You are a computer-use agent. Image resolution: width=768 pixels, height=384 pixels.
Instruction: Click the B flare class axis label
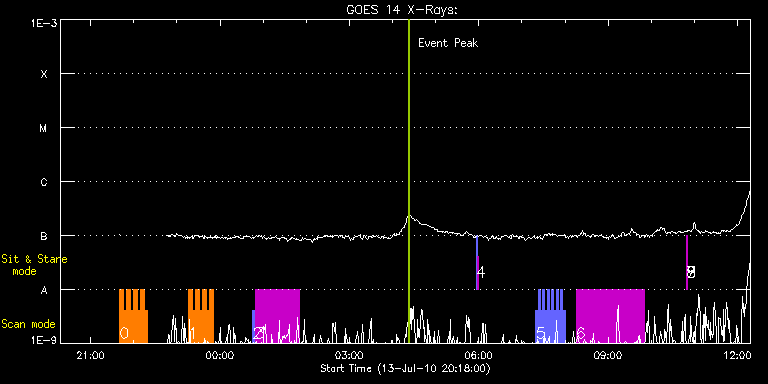(x=44, y=236)
